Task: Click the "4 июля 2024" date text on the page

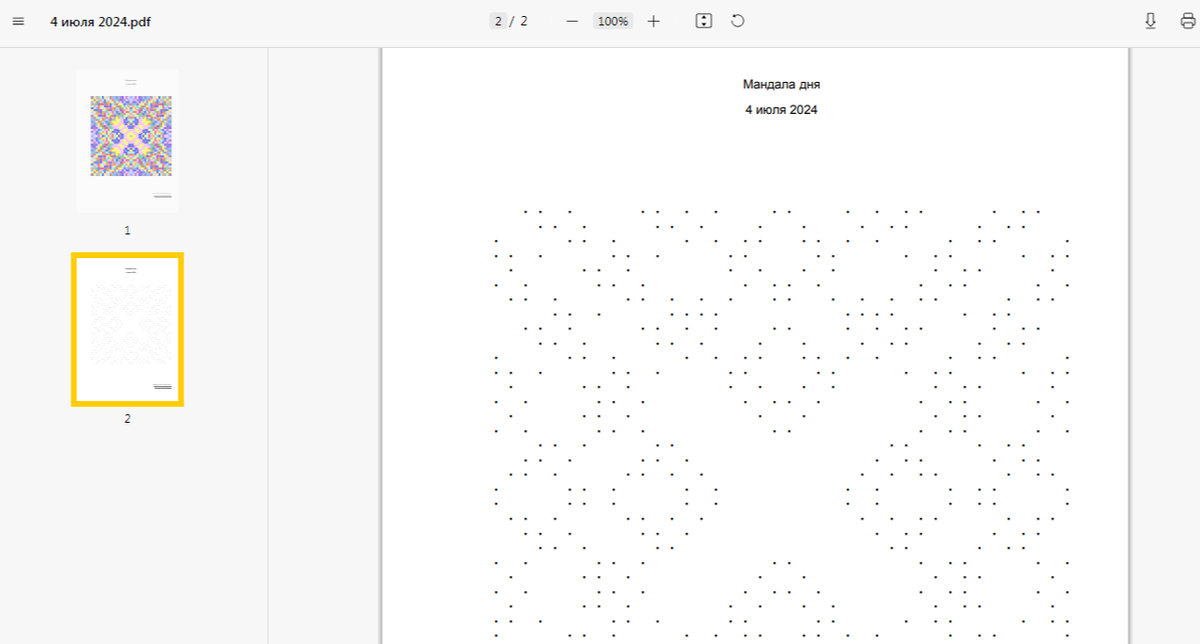Action: (x=781, y=110)
